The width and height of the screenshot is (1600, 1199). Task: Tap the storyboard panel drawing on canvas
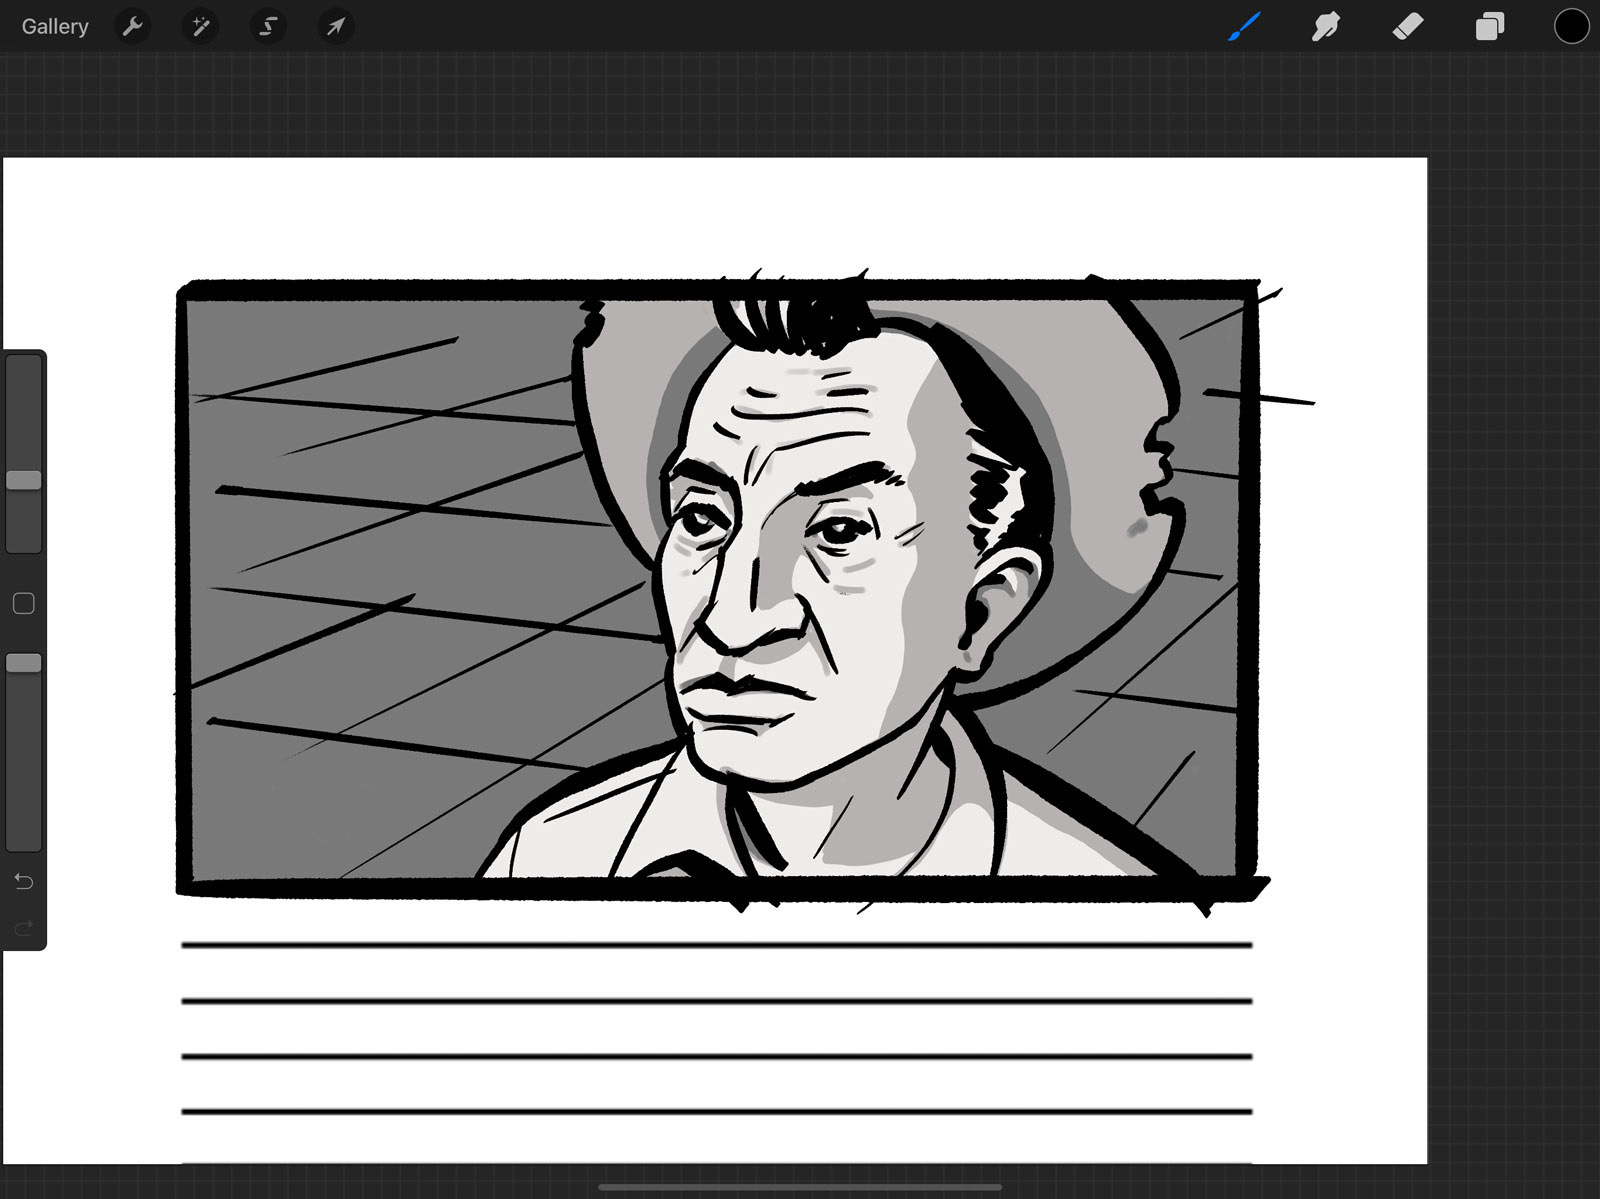coord(717,590)
